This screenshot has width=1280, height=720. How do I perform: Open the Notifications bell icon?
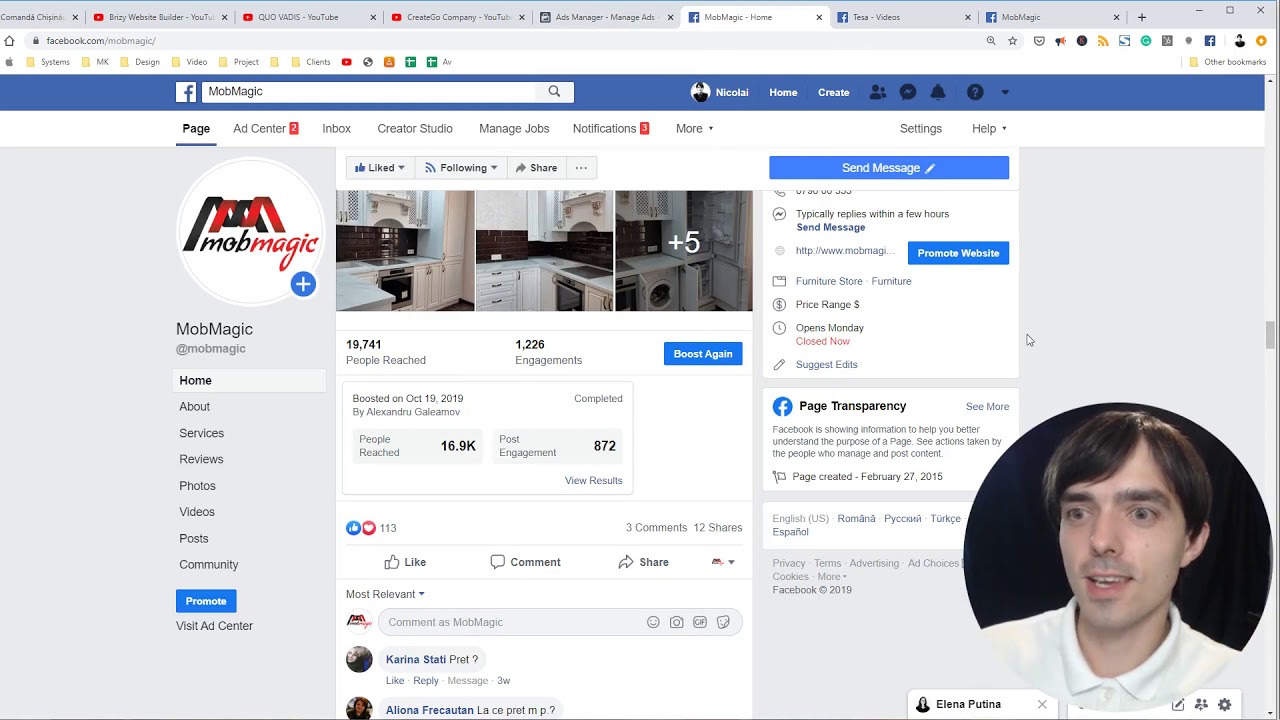[x=938, y=92]
